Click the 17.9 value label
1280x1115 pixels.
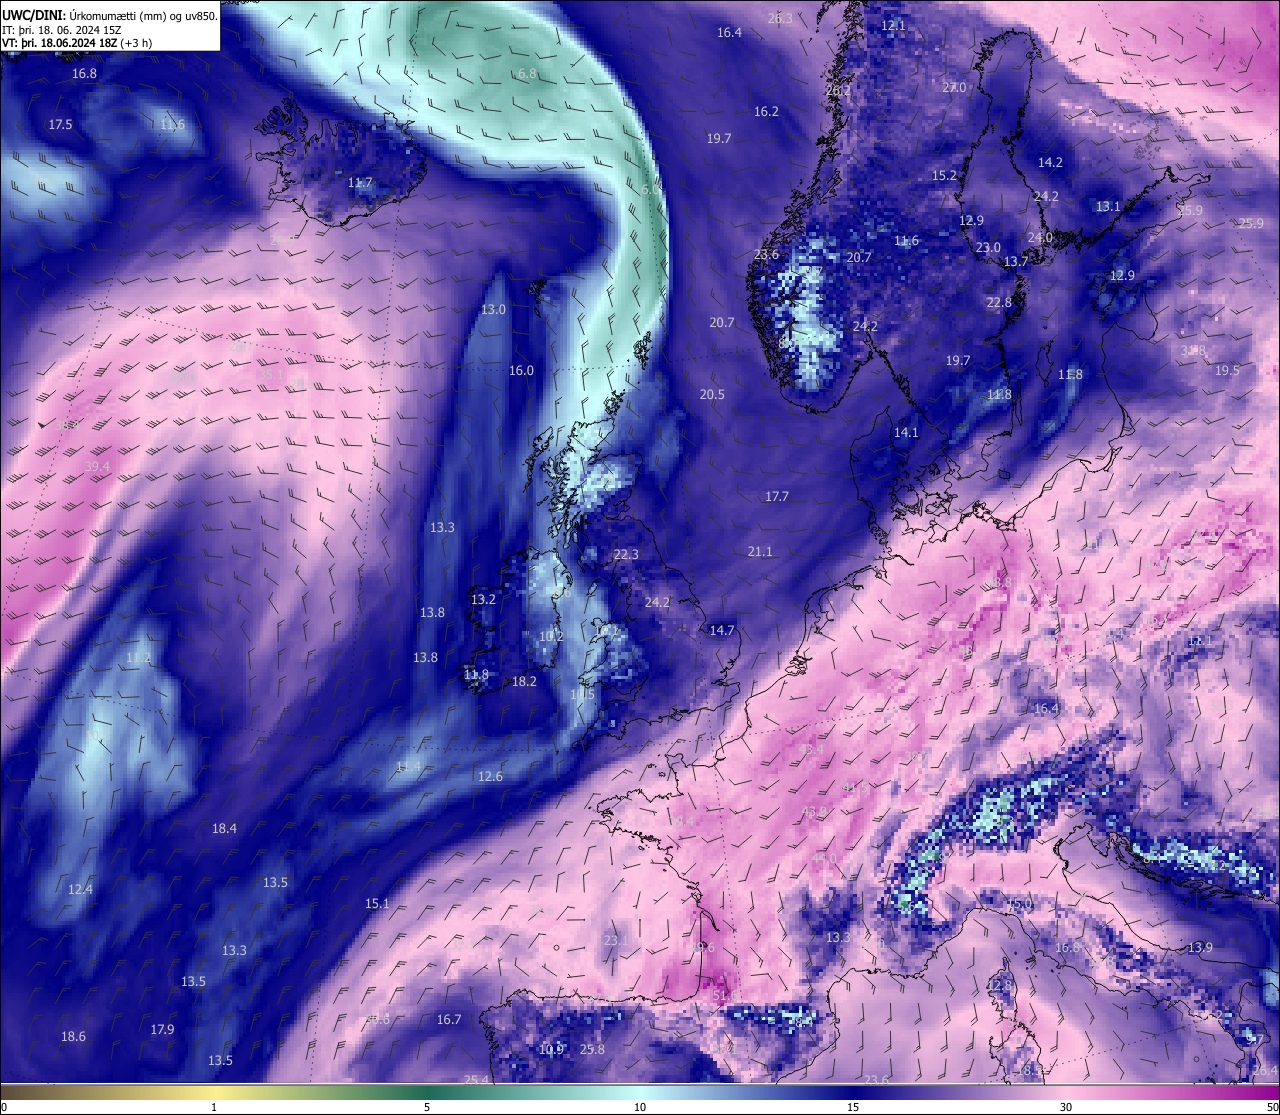(162, 1030)
